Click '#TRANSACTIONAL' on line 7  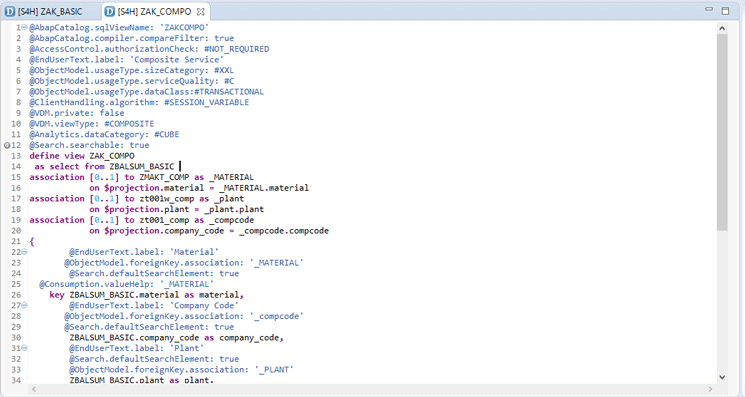229,92
